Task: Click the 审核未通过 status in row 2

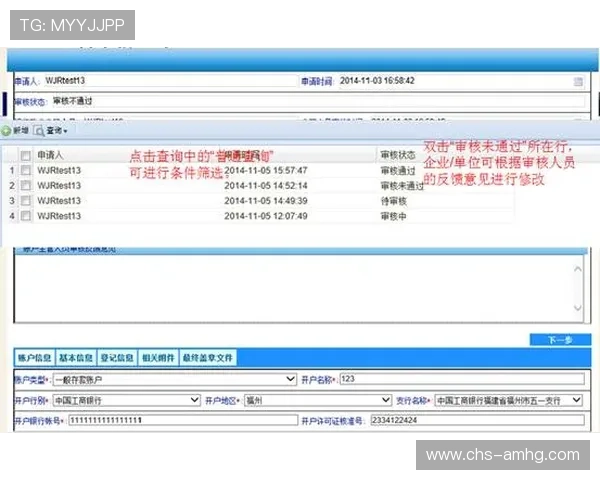Action: [x=402, y=186]
